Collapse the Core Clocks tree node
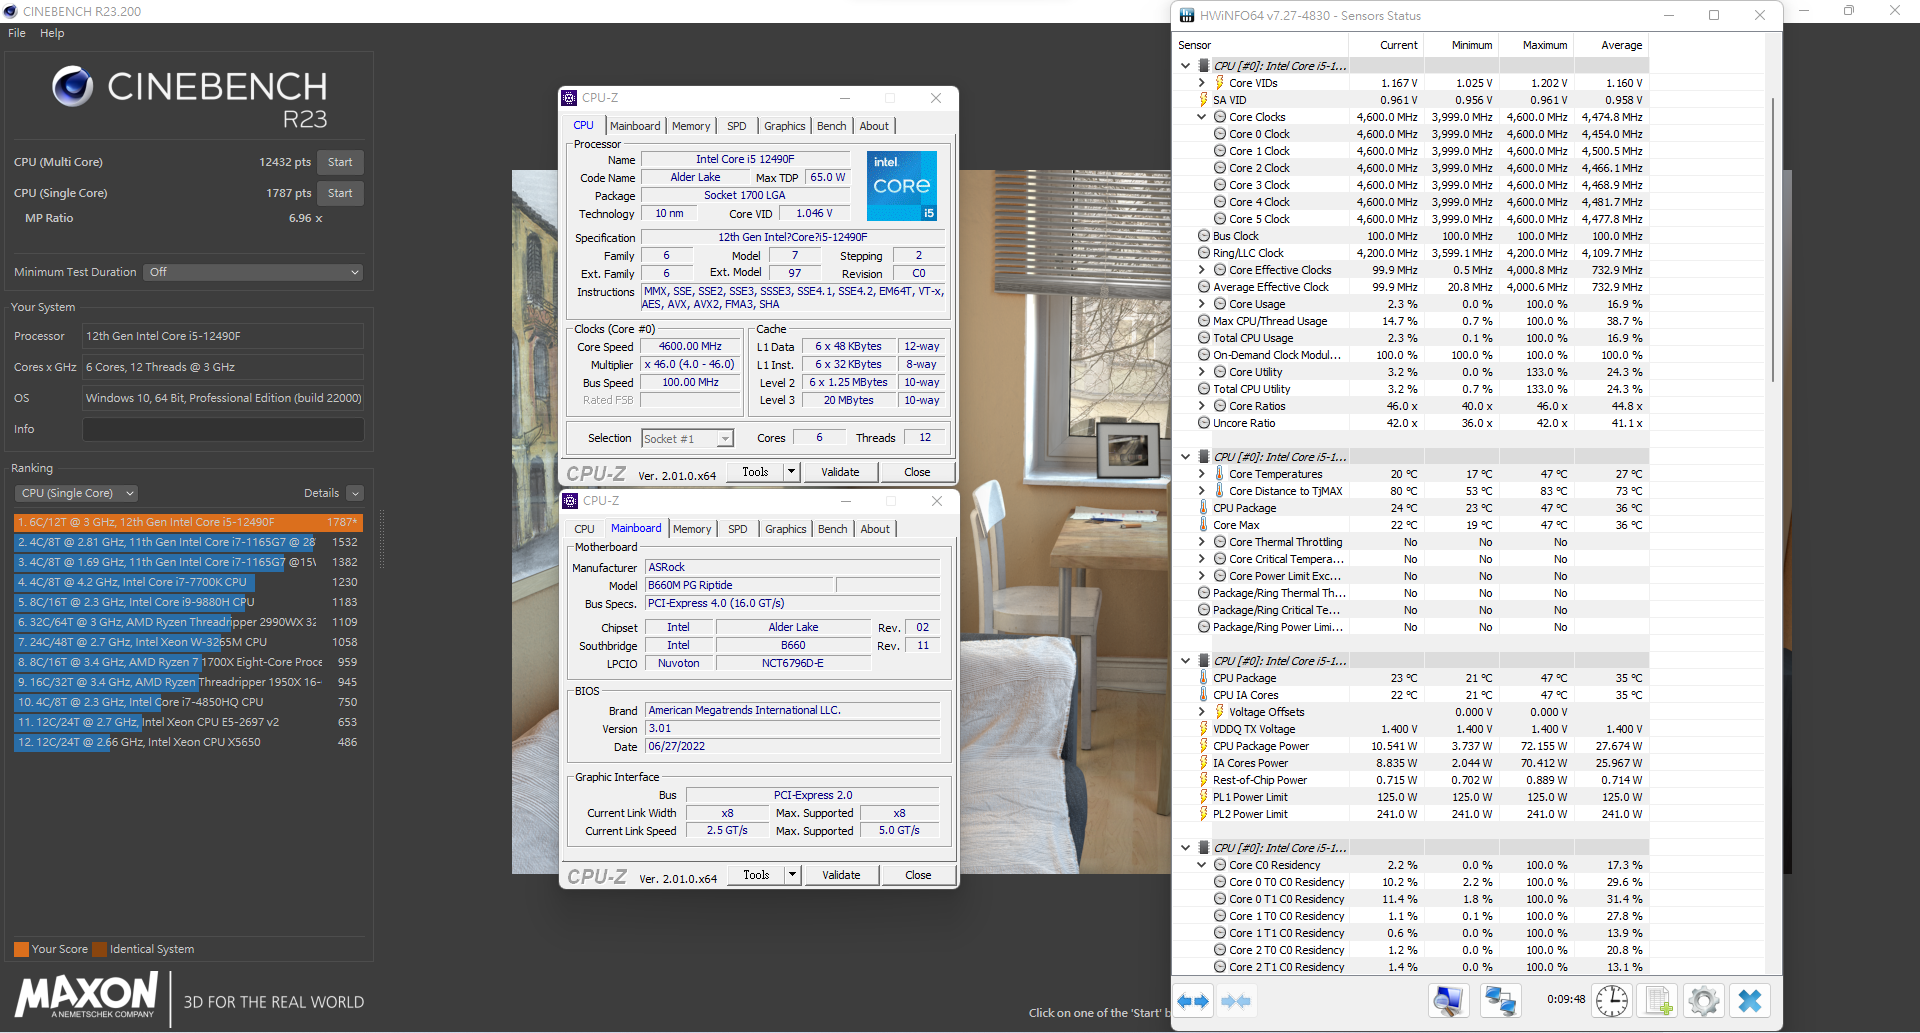 (1202, 117)
